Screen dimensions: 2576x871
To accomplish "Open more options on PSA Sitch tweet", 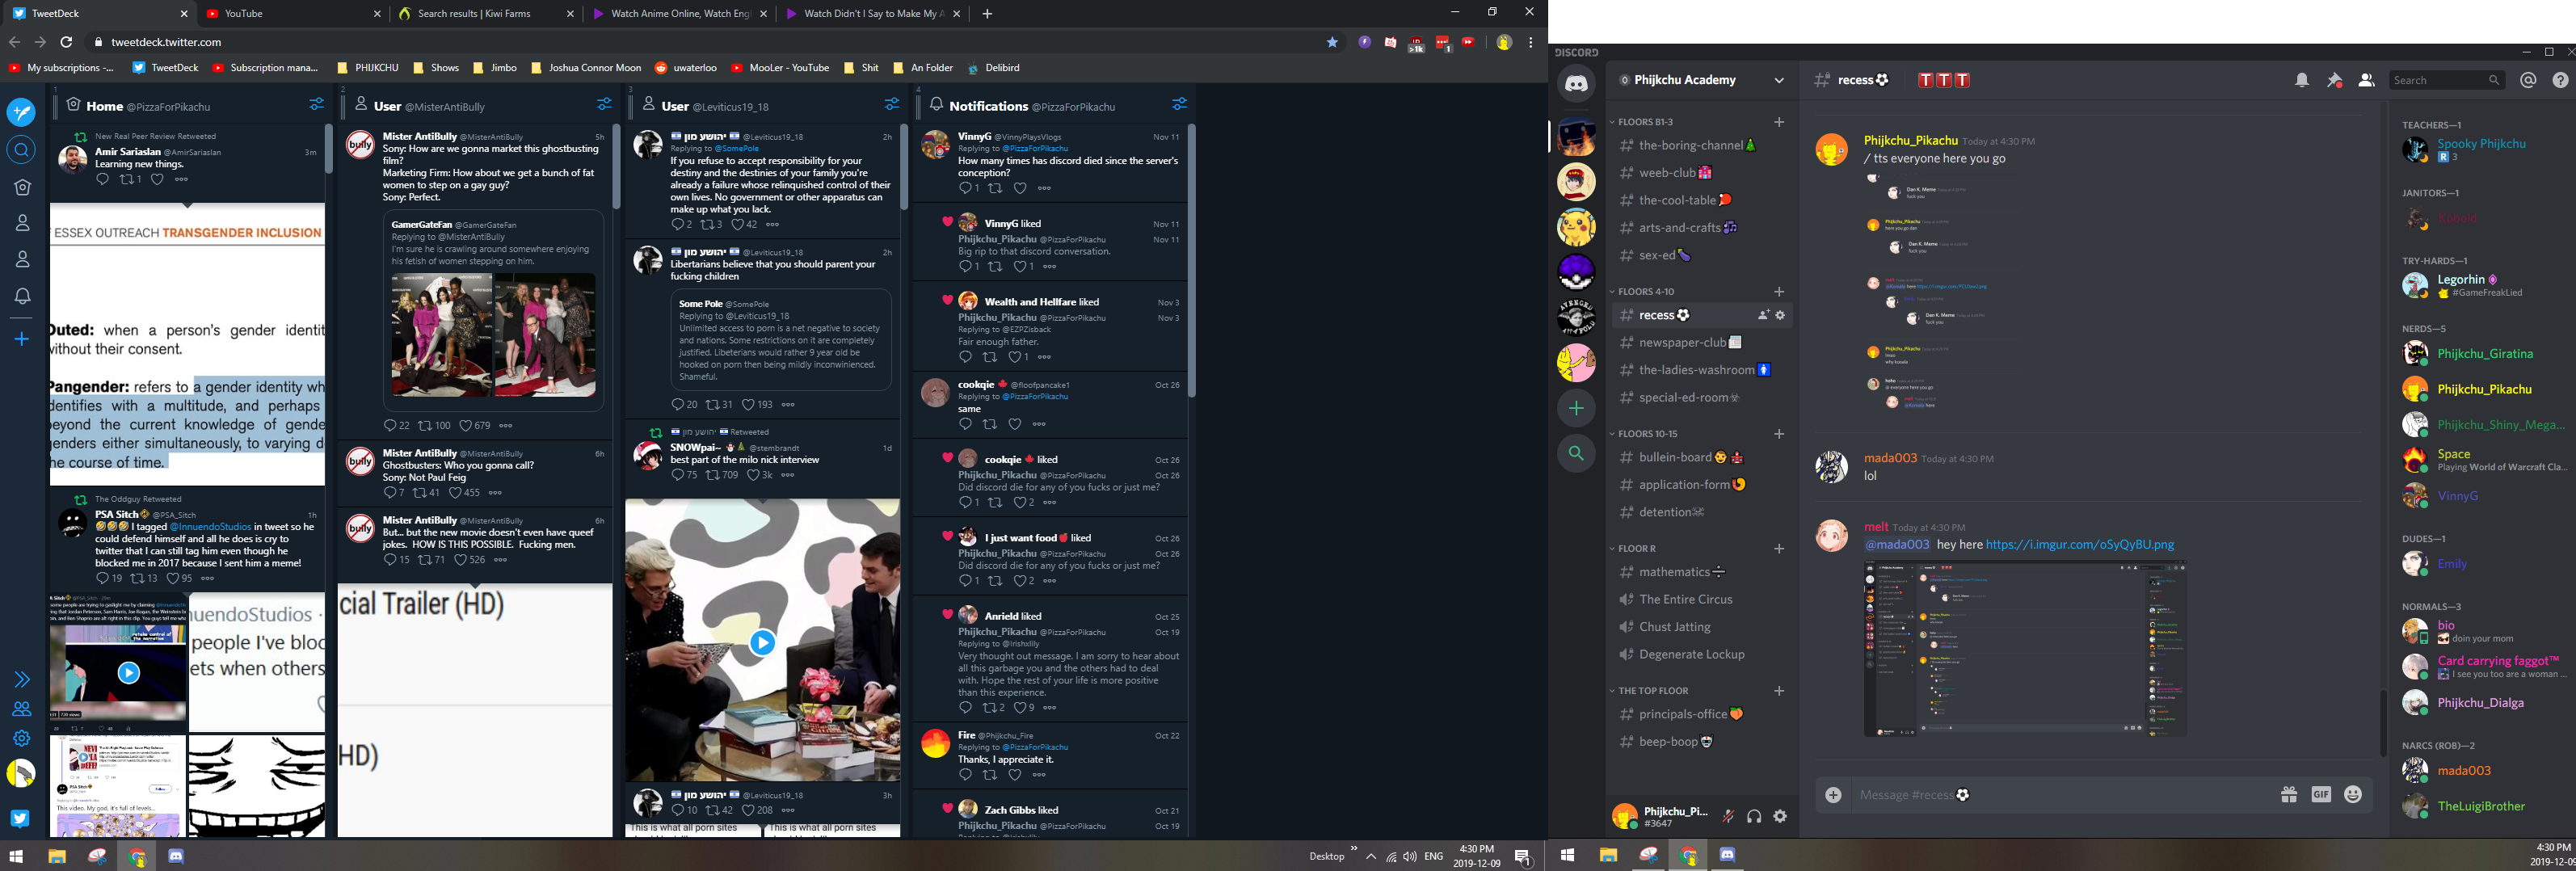I will 207,578.
